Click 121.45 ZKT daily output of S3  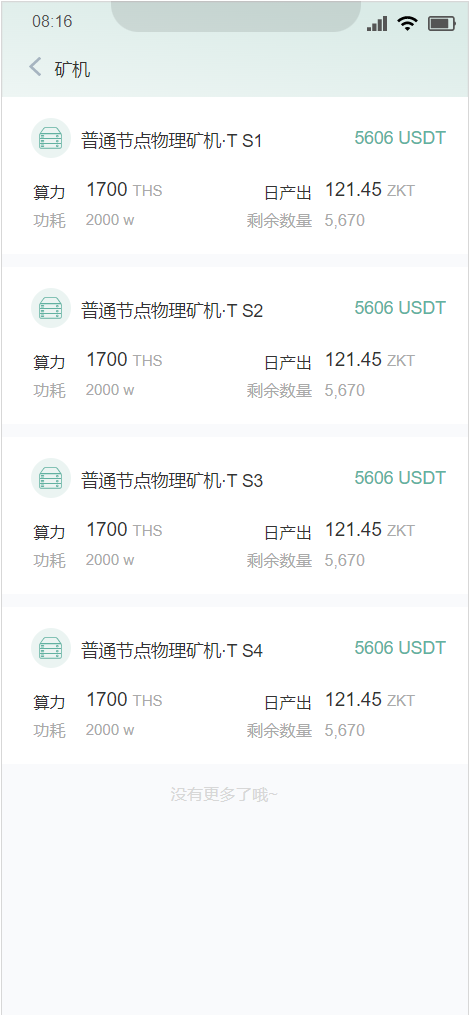click(369, 530)
